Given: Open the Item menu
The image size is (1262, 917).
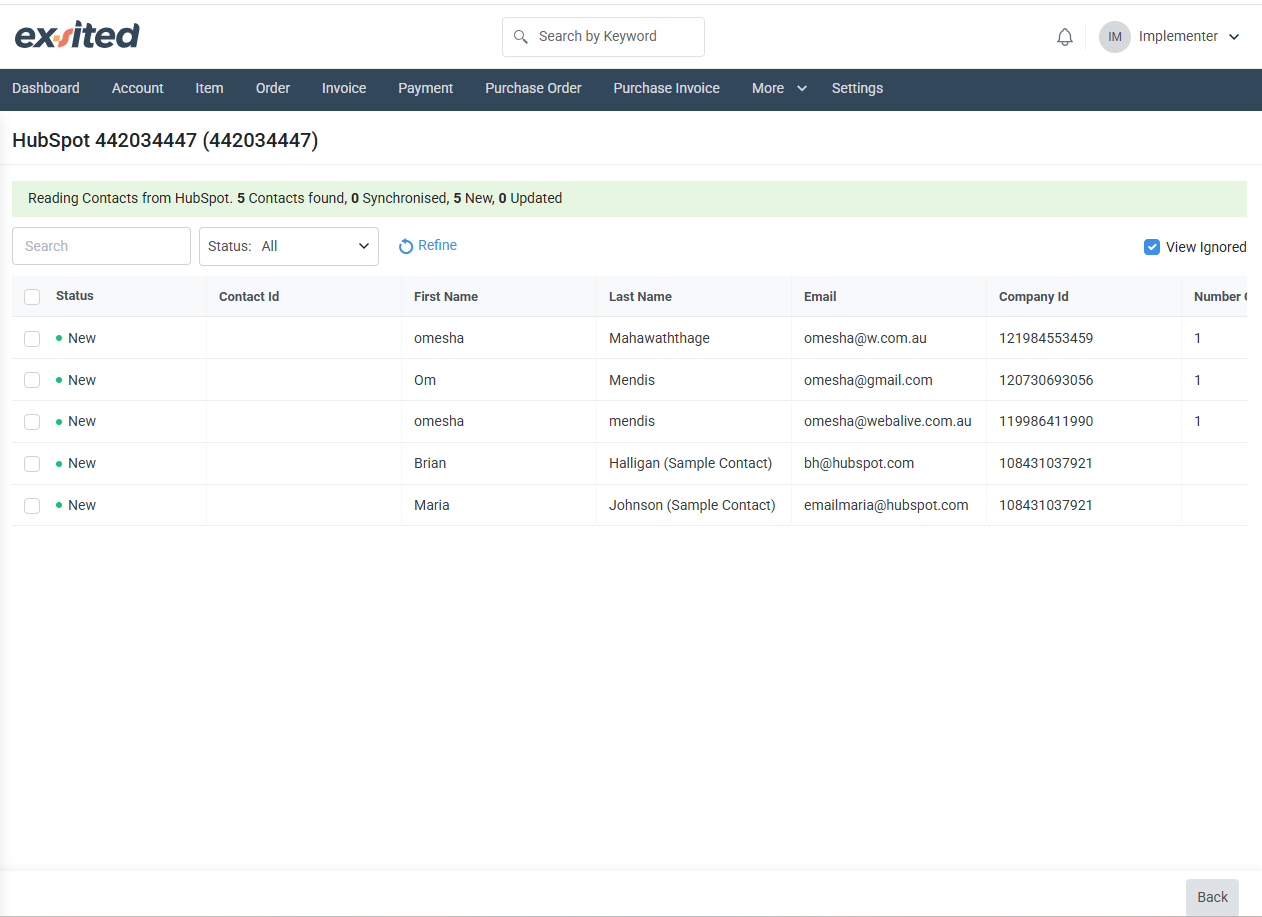Looking at the screenshot, I should [209, 88].
